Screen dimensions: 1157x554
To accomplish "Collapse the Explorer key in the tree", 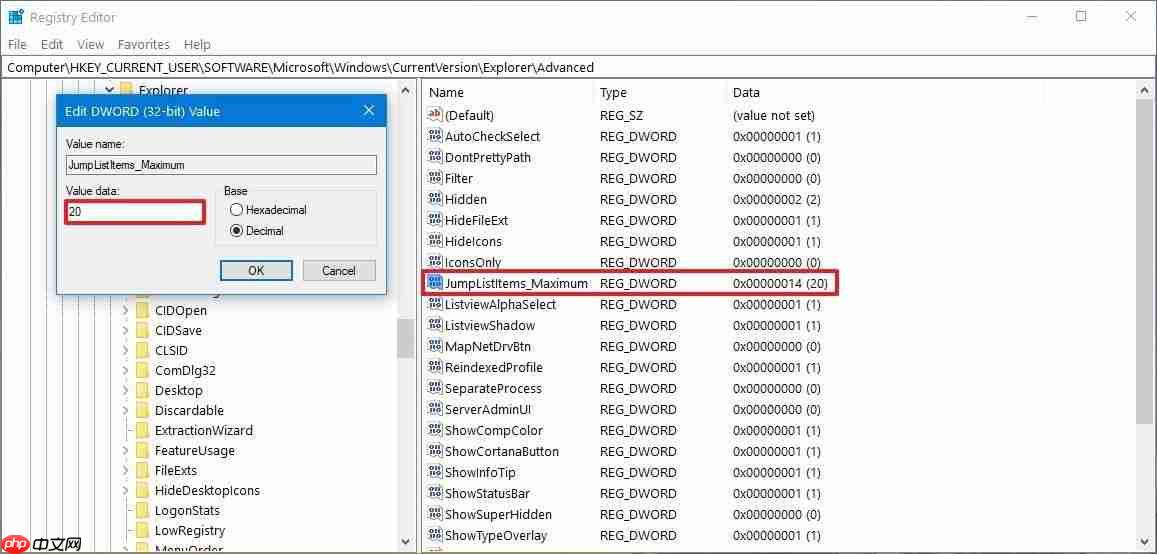I will 109,90.
